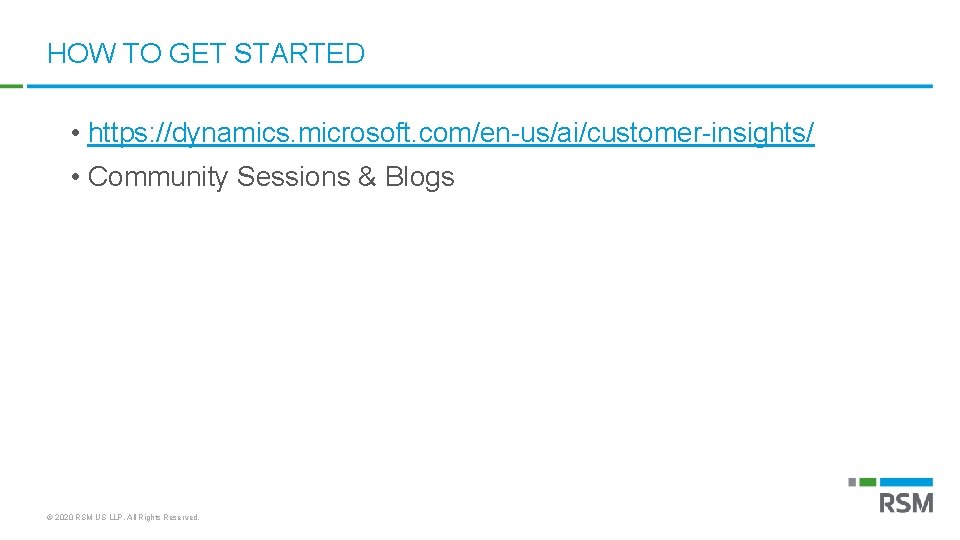Click the word Blogs in second bullet
960x540 pixels.
[x=419, y=177]
